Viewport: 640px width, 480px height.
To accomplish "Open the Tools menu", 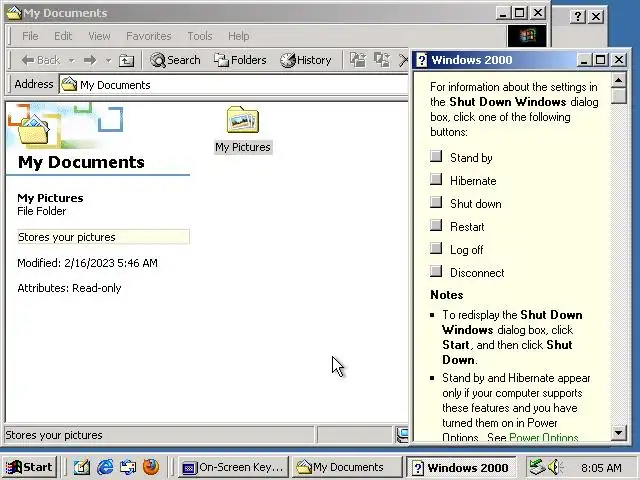I will (x=200, y=36).
